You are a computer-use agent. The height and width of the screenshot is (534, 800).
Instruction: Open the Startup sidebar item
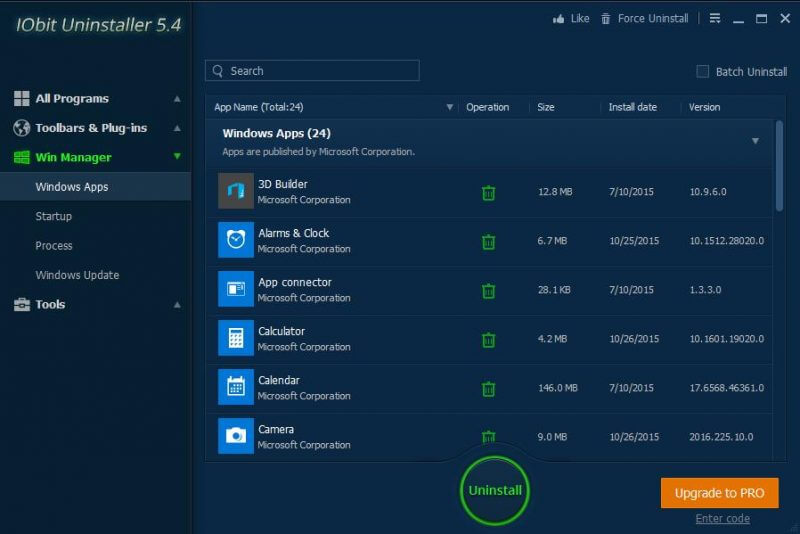coord(54,216)
